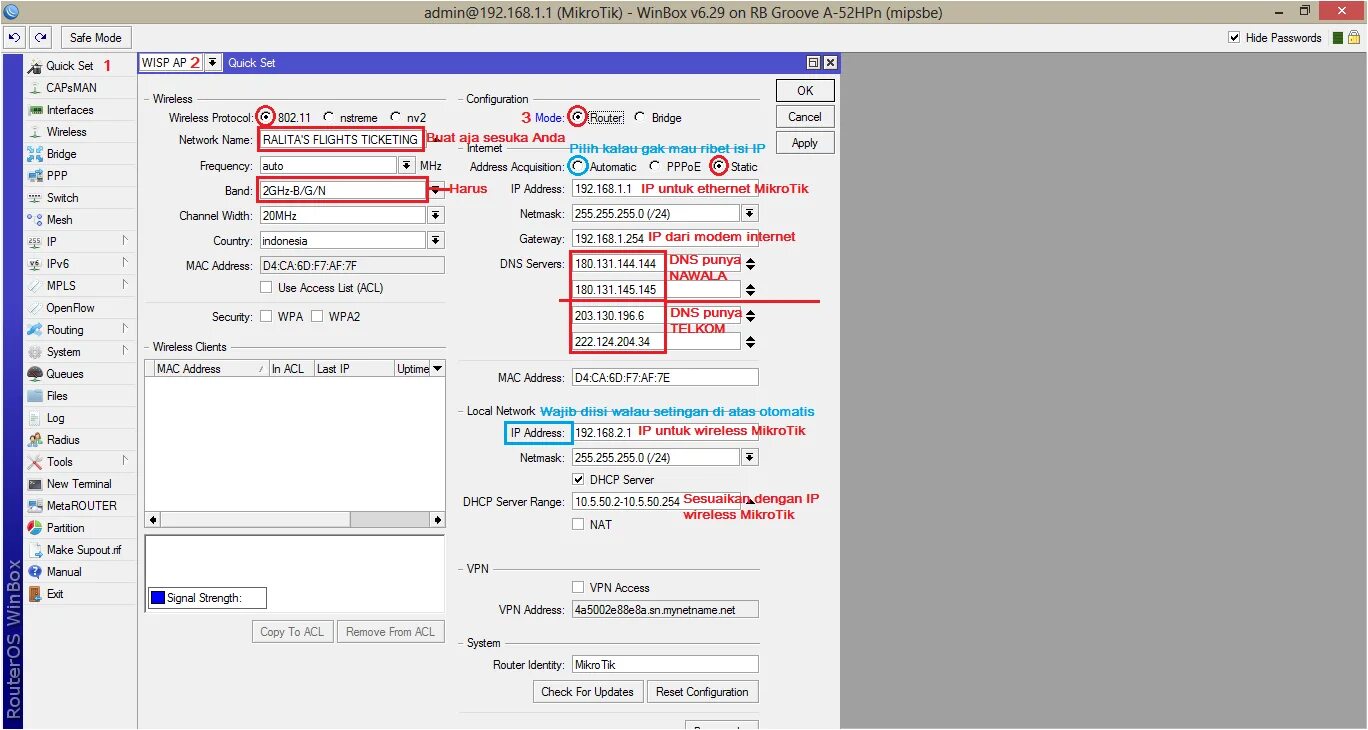Viewport: 1368px width, 730px height.
Task: Open the Country dropdown arrow
Action: 436,241
